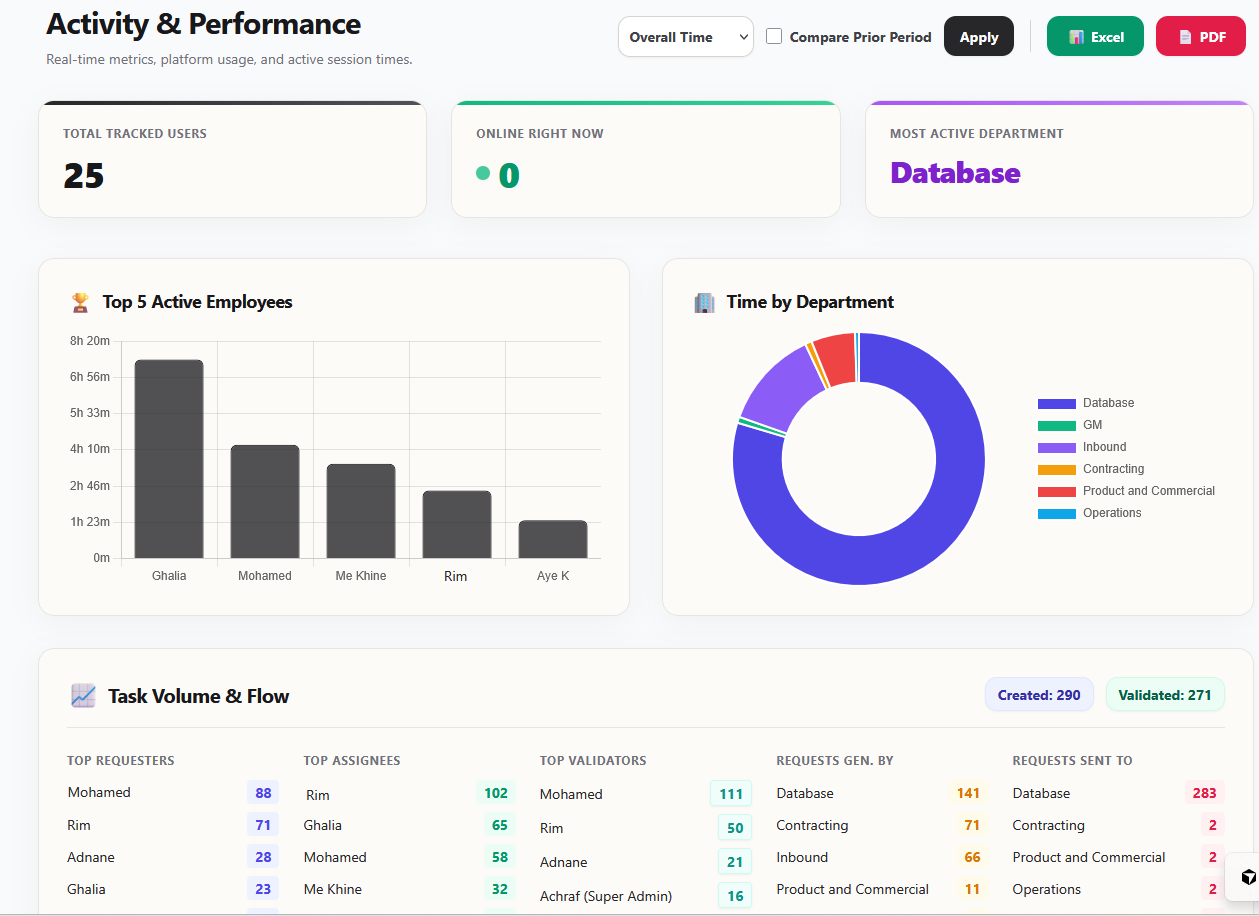
Task: Toggle the Inbound legend color swatch
Action: click(1057, 447)
